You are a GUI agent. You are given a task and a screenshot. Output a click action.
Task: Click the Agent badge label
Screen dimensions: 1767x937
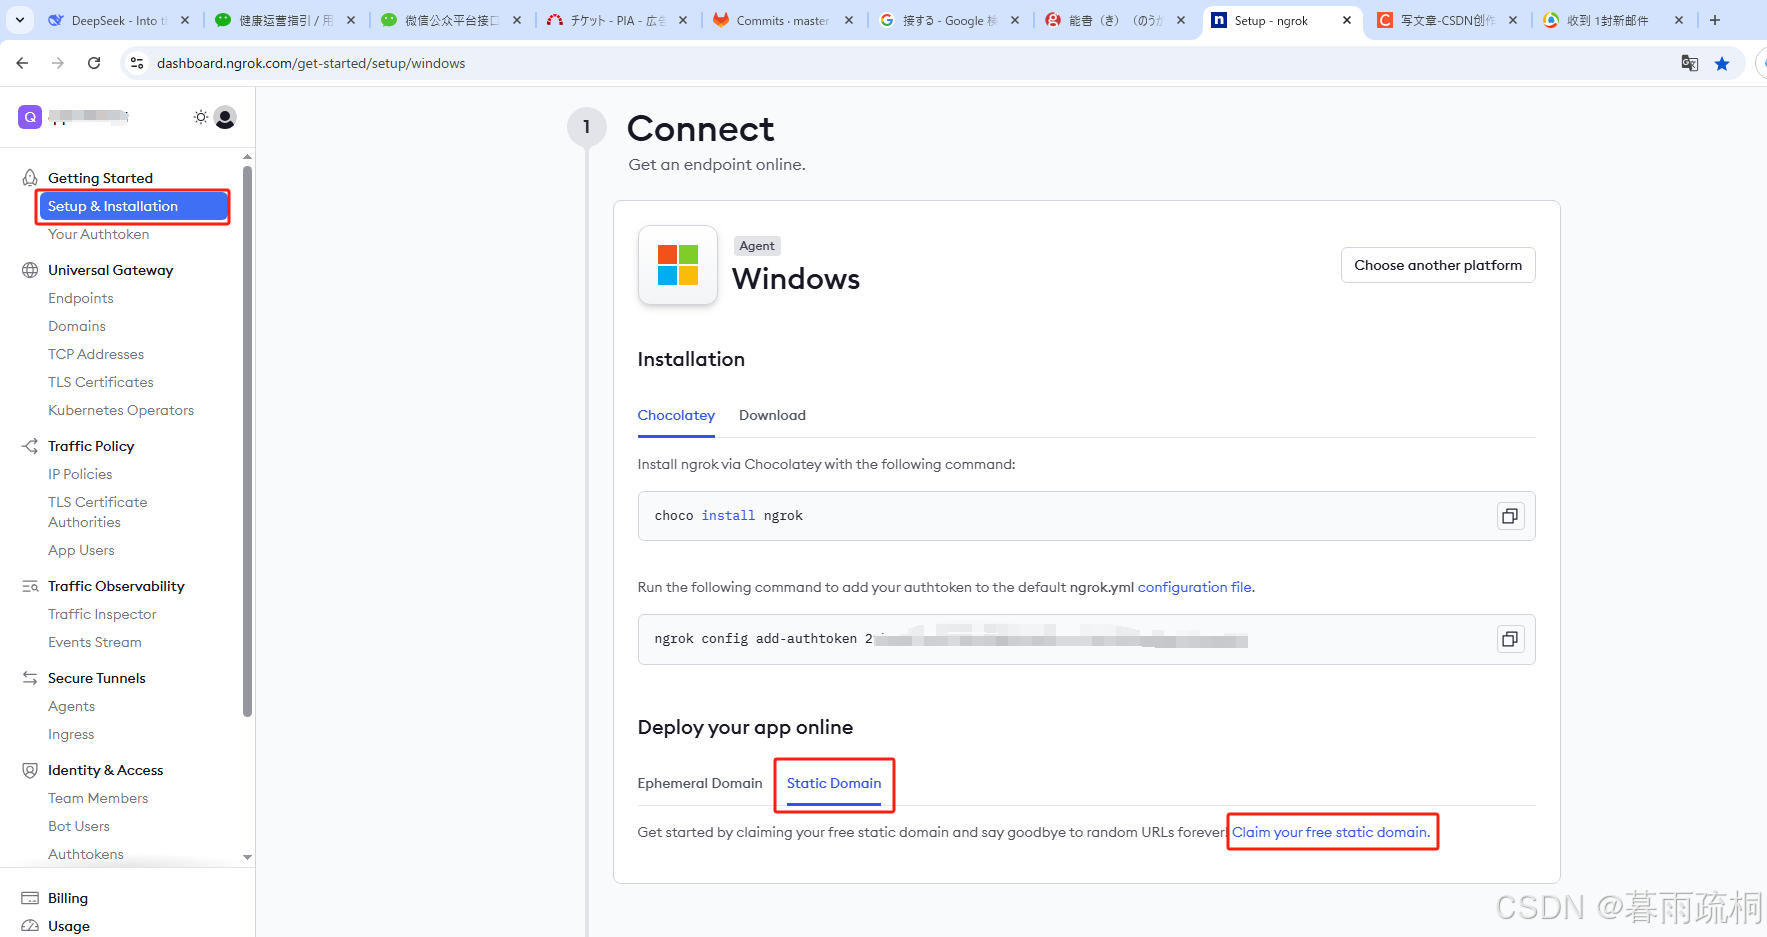757,246
